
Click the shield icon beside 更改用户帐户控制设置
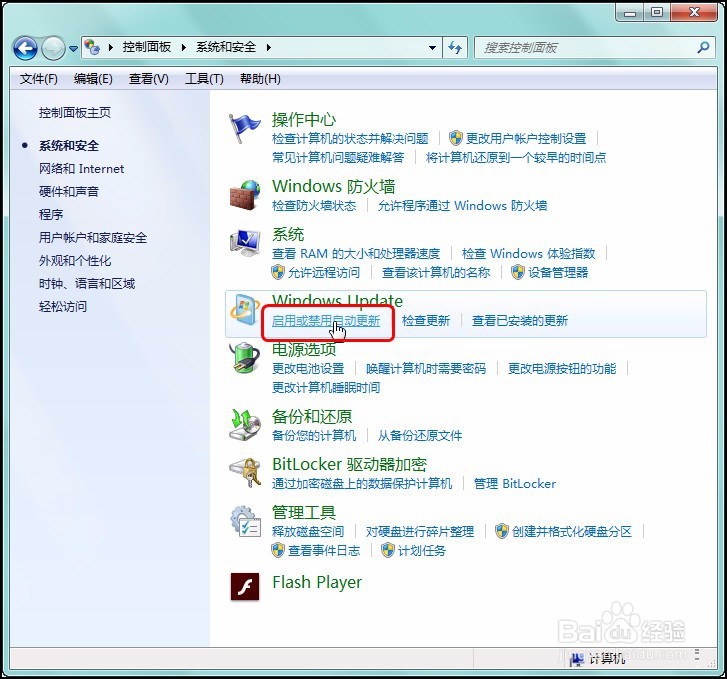[456, 138]
